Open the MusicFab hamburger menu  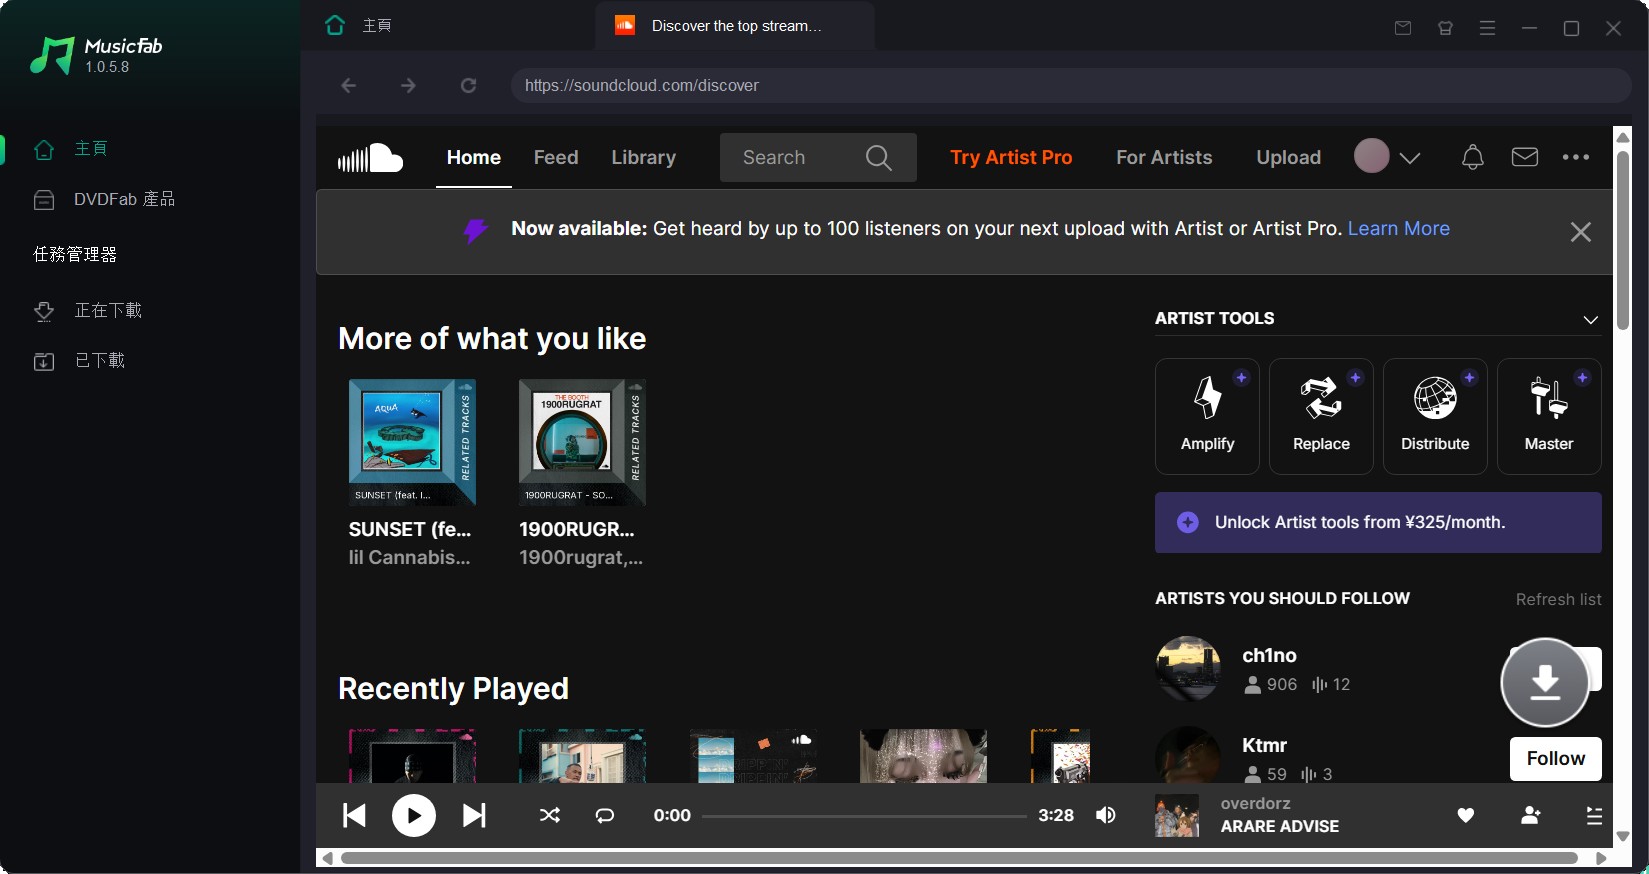[1487, 28]
